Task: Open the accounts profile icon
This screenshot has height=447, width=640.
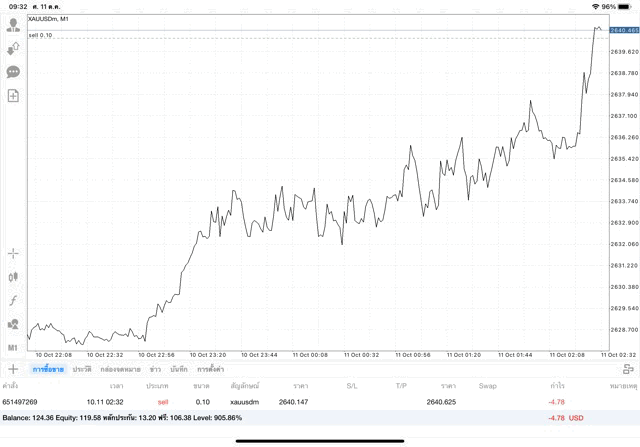Action: [x=13, y=24]
